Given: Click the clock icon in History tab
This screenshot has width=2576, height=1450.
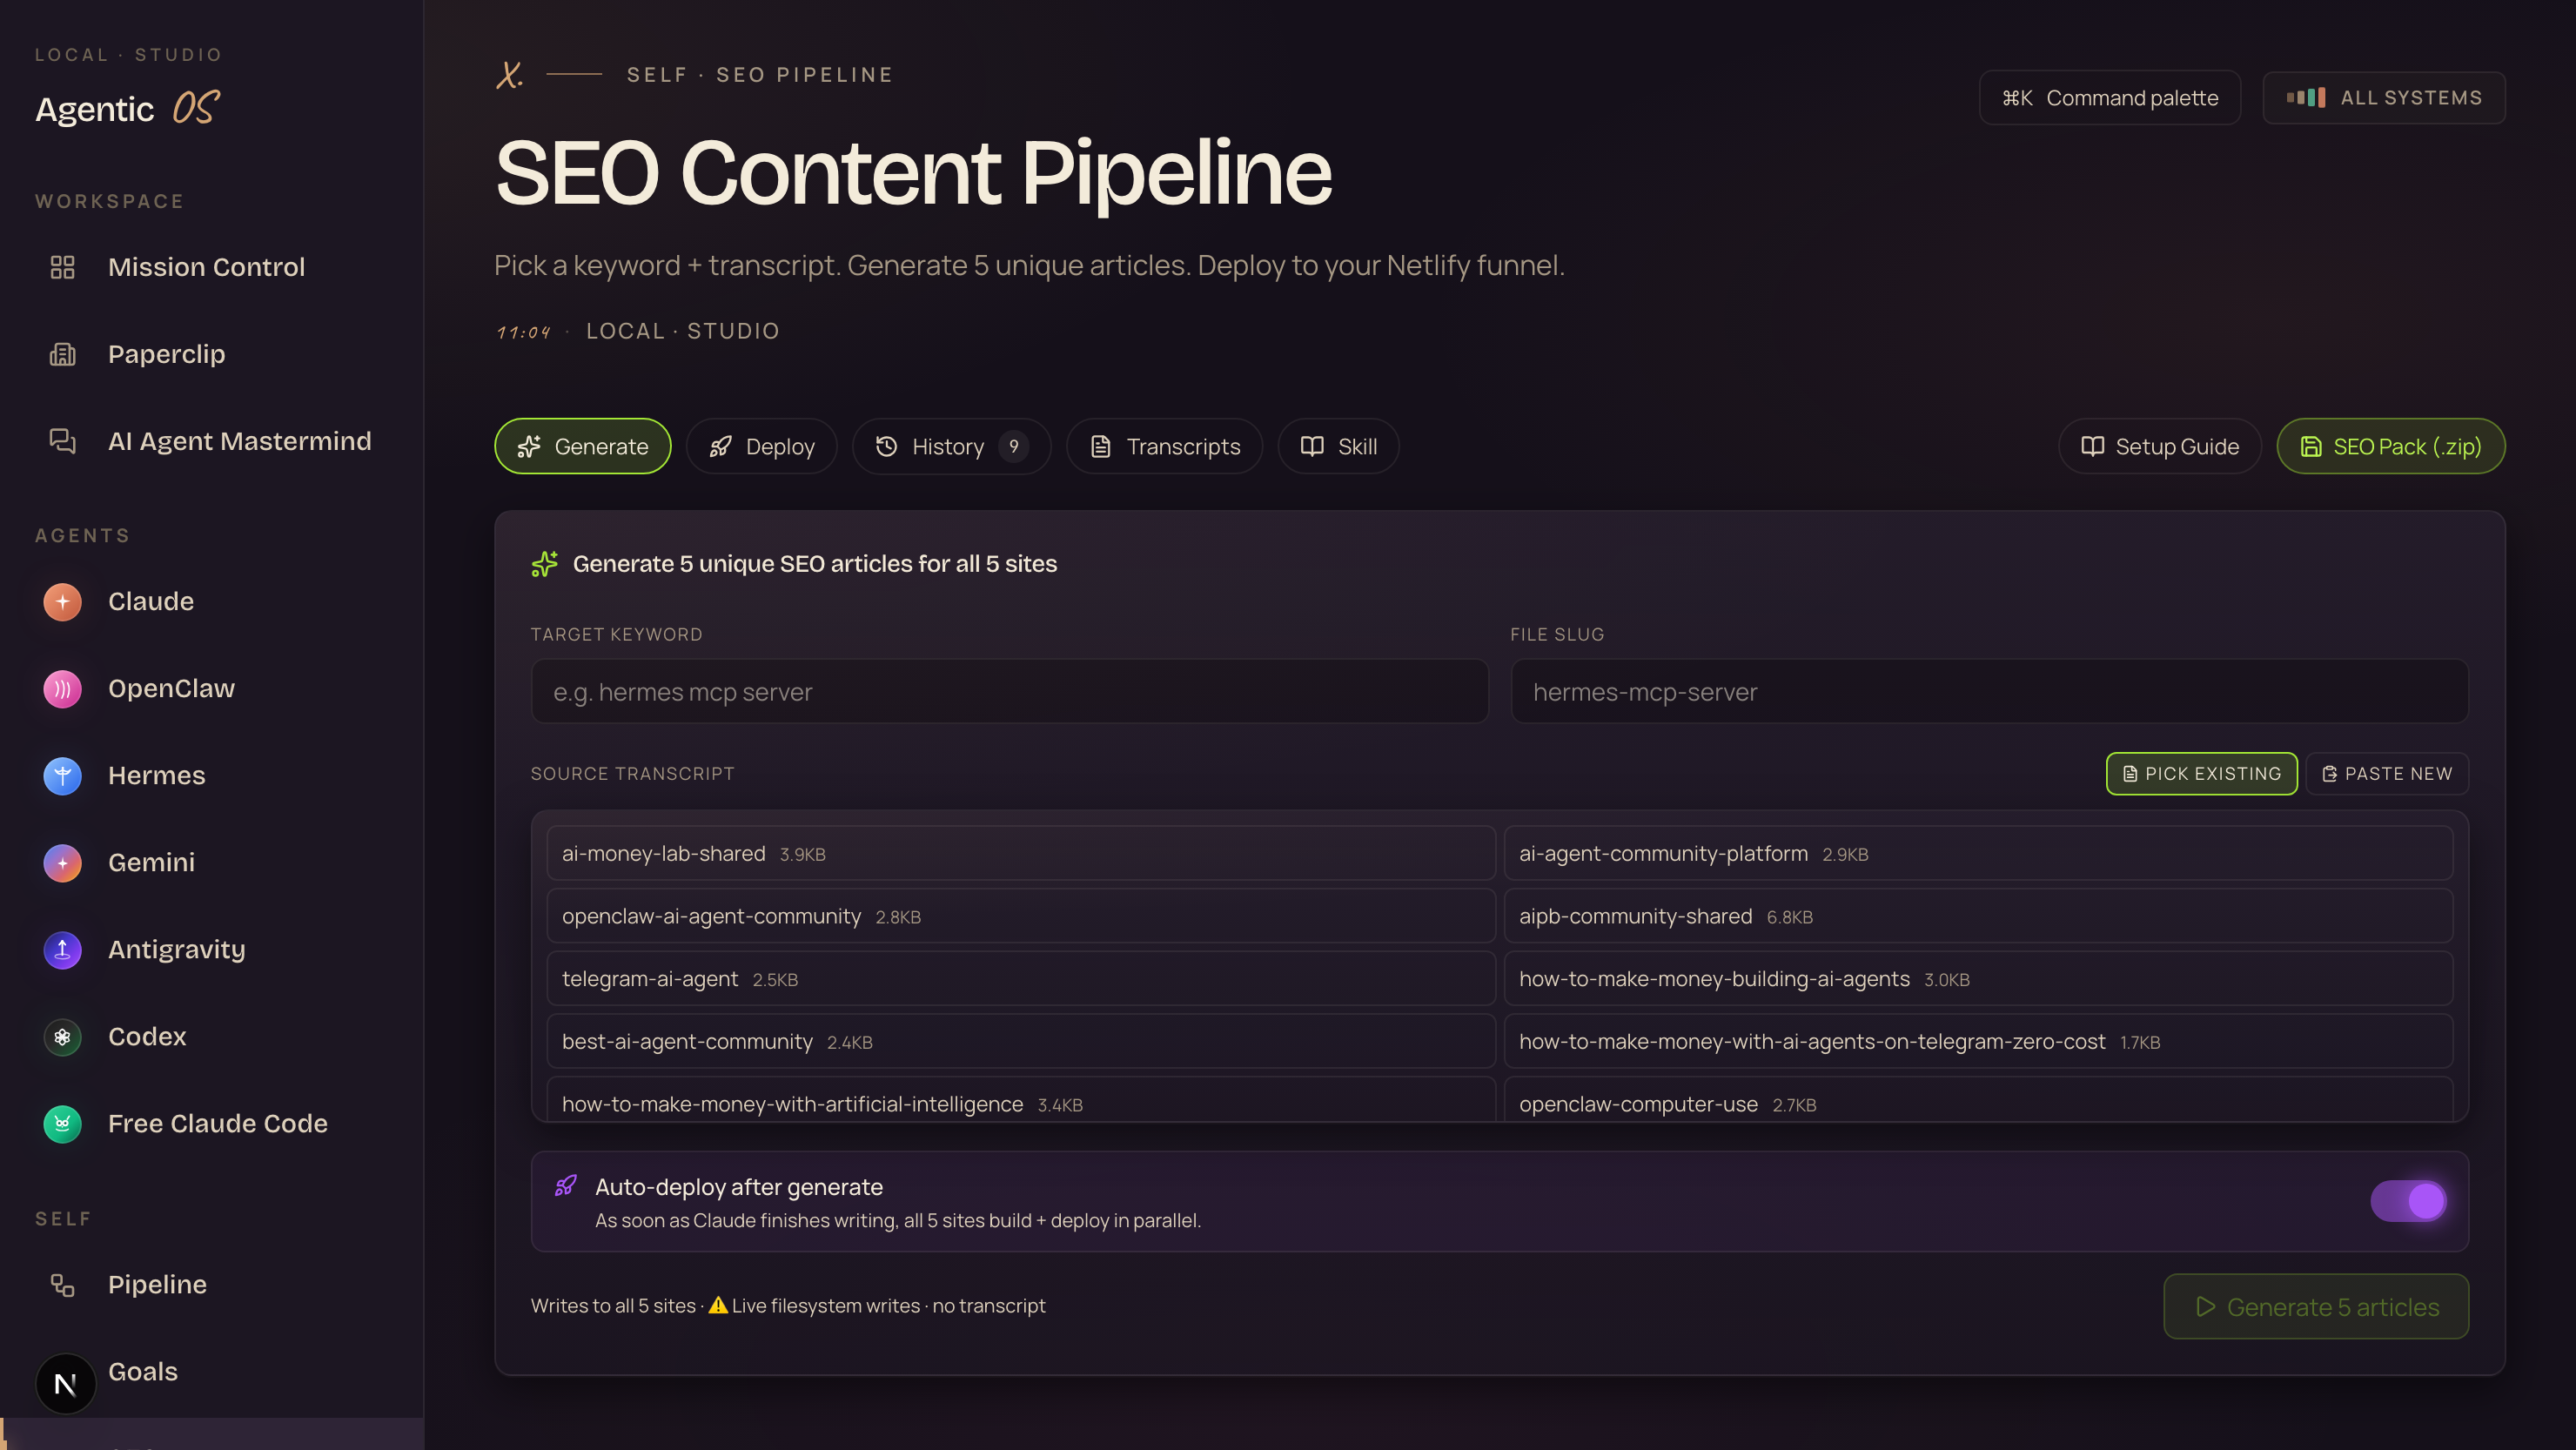Looking at the screenshot, I should coord(886,447).
